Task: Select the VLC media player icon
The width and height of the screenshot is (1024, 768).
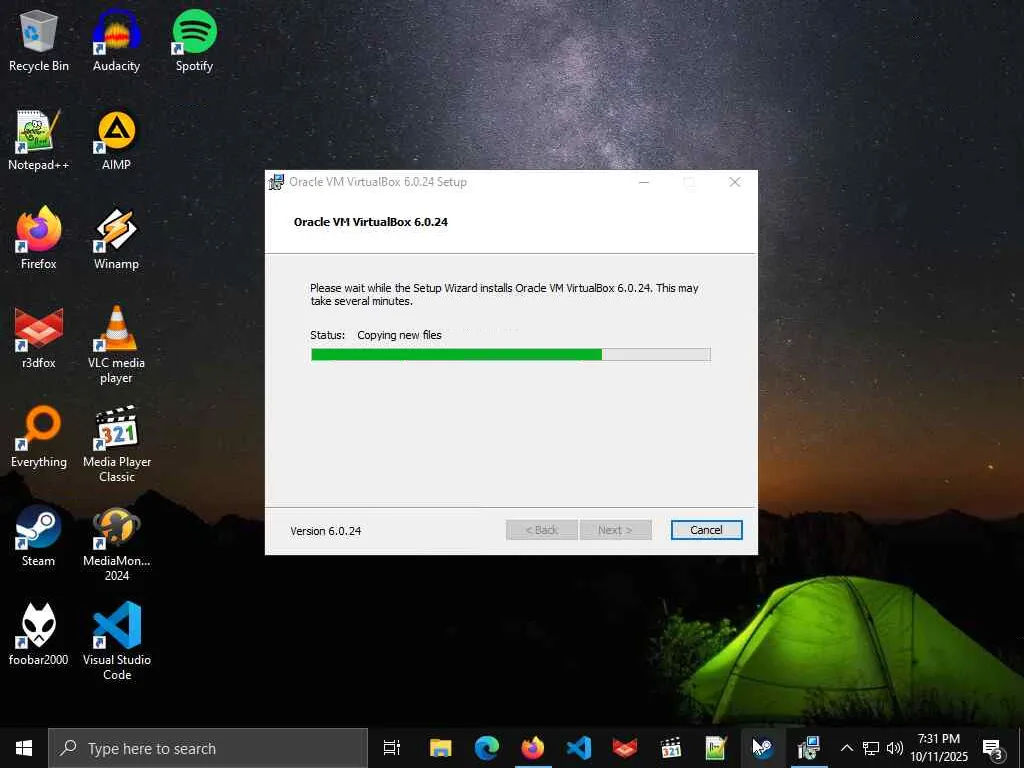Action: (x=116, y=345)
